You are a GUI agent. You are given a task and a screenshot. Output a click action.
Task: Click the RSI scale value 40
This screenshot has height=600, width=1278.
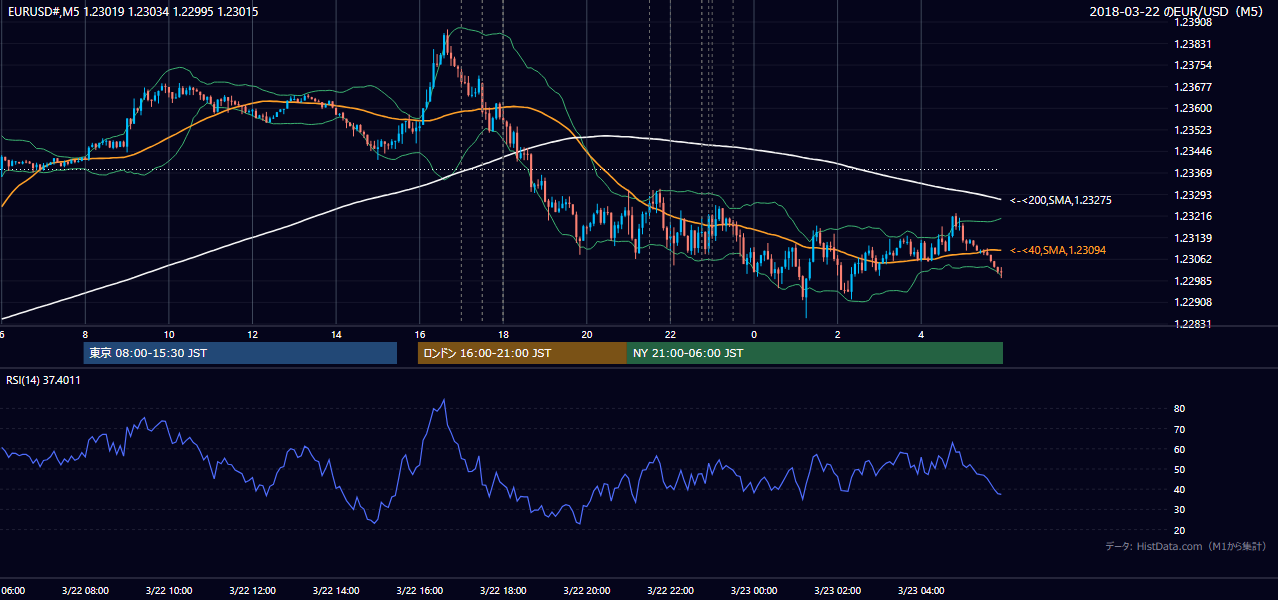tap(1180, 489)
